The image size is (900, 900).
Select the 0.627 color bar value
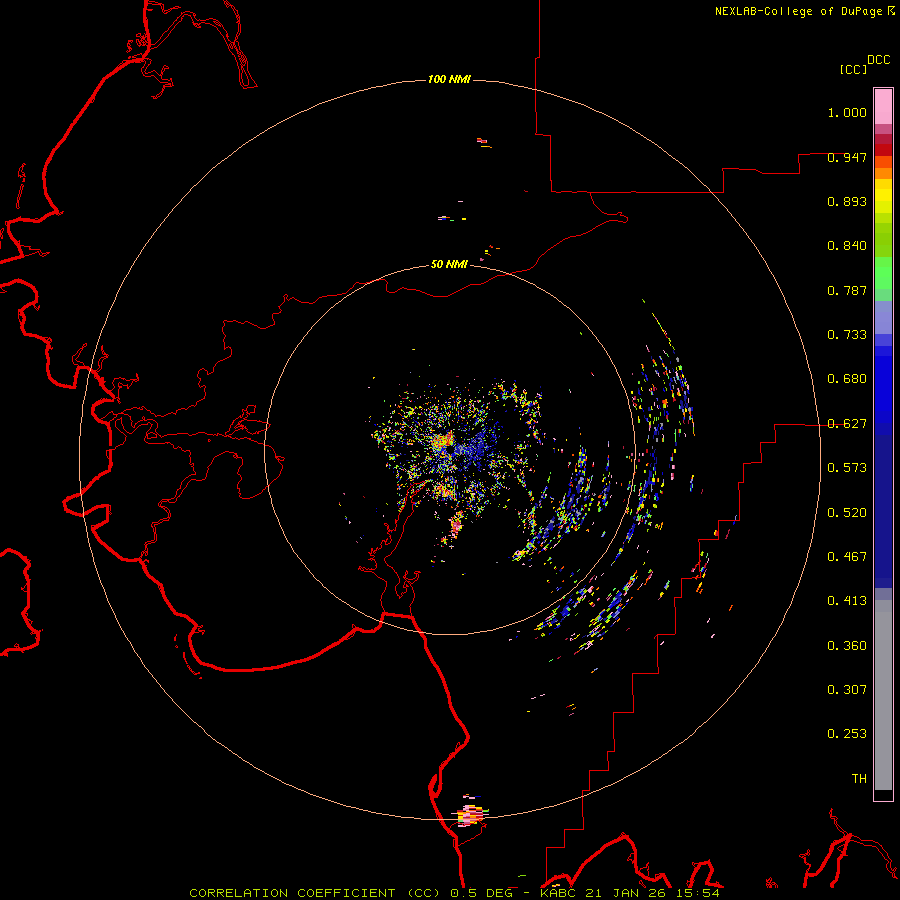847,424
